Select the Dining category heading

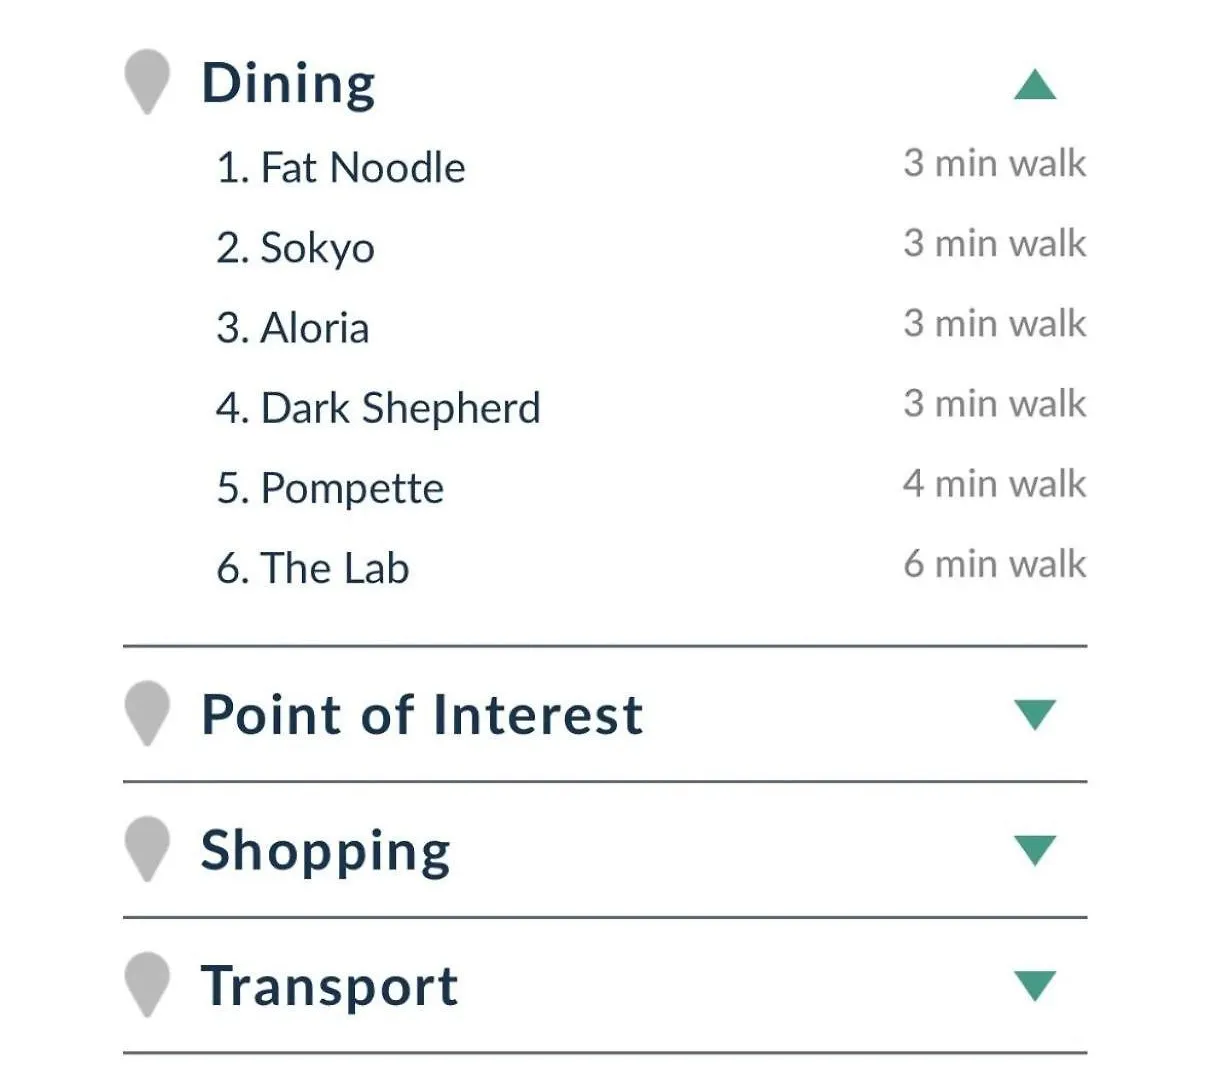(x=288, y=83)
